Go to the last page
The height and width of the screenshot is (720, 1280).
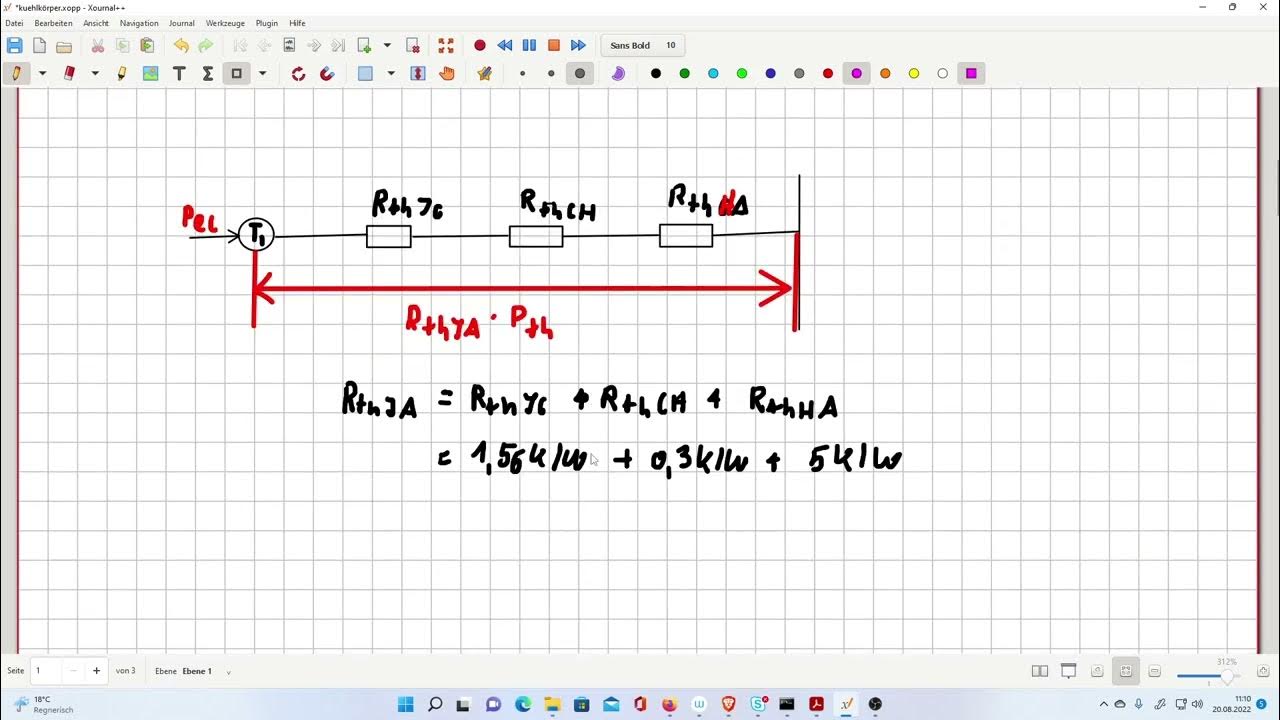(x=338, y=45)
